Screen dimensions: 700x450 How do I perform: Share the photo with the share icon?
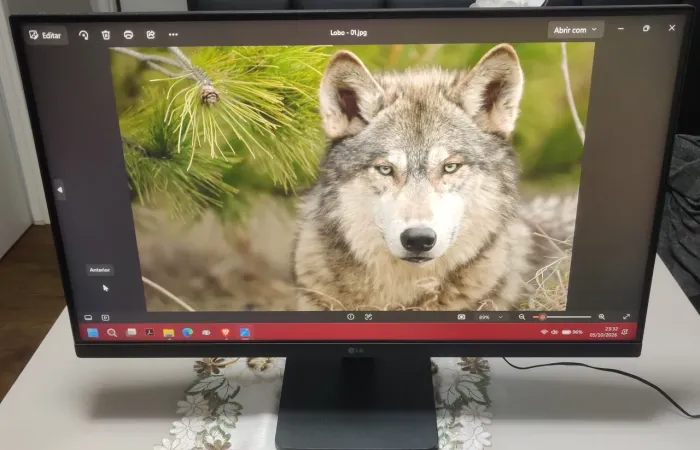[x=151, y=35]
